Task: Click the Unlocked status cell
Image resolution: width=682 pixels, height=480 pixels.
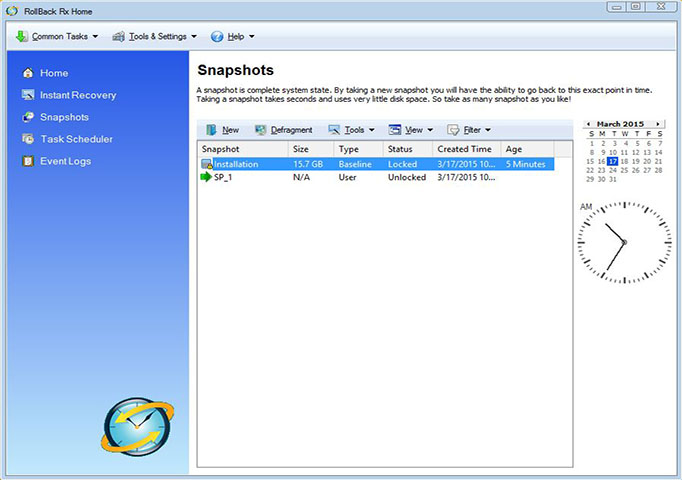Action: [407, 177]
